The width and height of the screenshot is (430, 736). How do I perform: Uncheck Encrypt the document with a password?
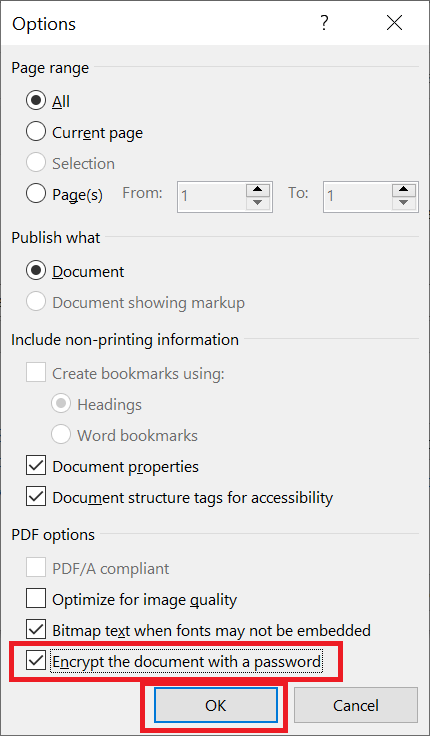(x=36, y=661)
